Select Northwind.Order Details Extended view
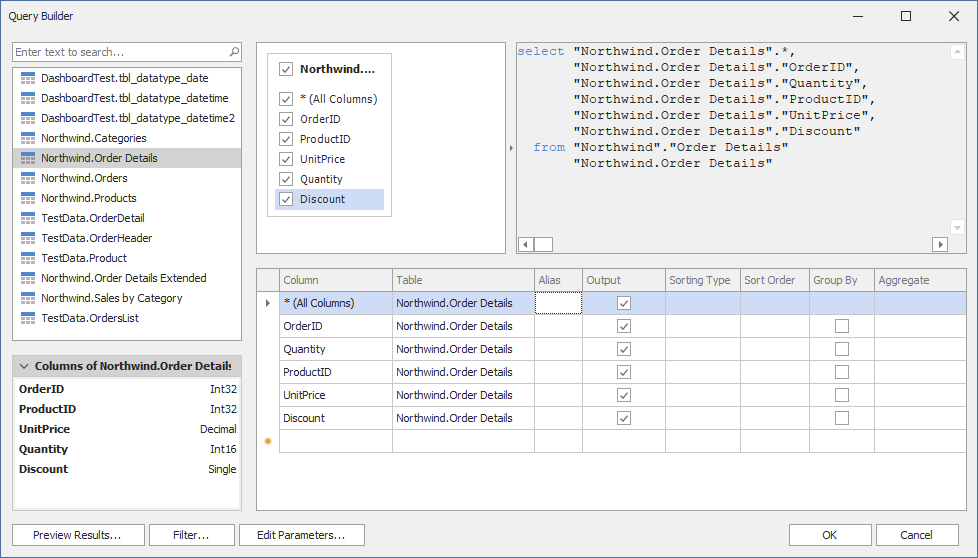The height and width of the screenshot is (558, 978). tap(127, 277)
